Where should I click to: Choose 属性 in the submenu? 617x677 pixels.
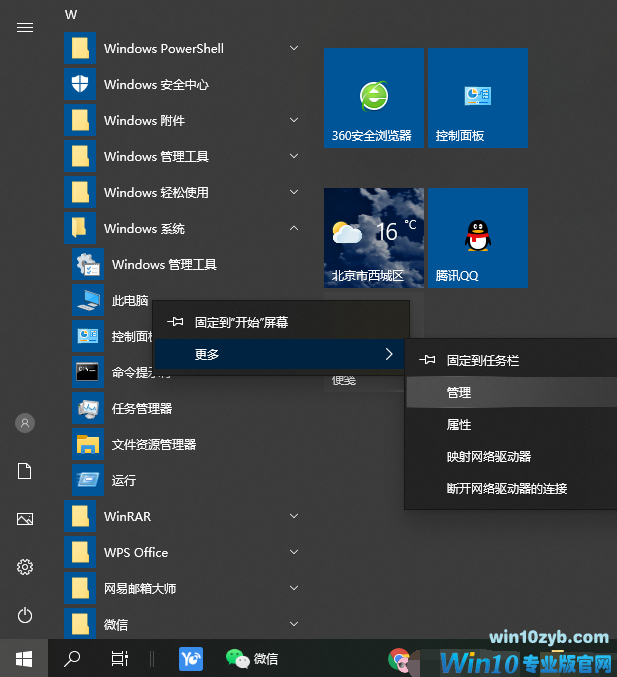click(512, 424)
